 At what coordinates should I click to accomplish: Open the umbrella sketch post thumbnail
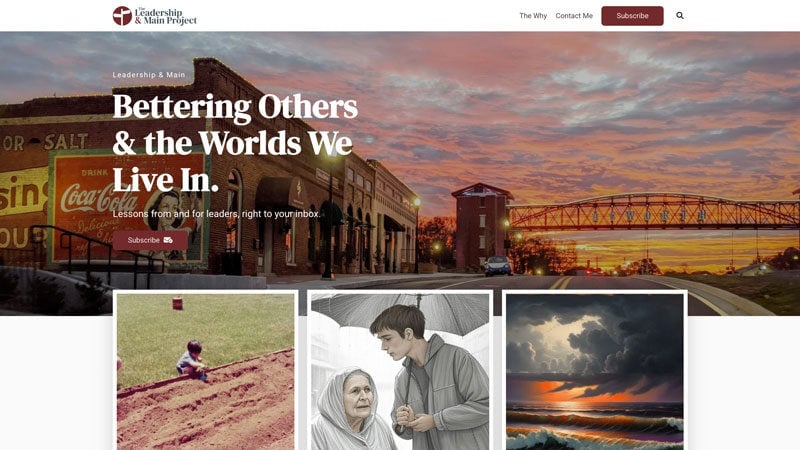click(400, 371)
